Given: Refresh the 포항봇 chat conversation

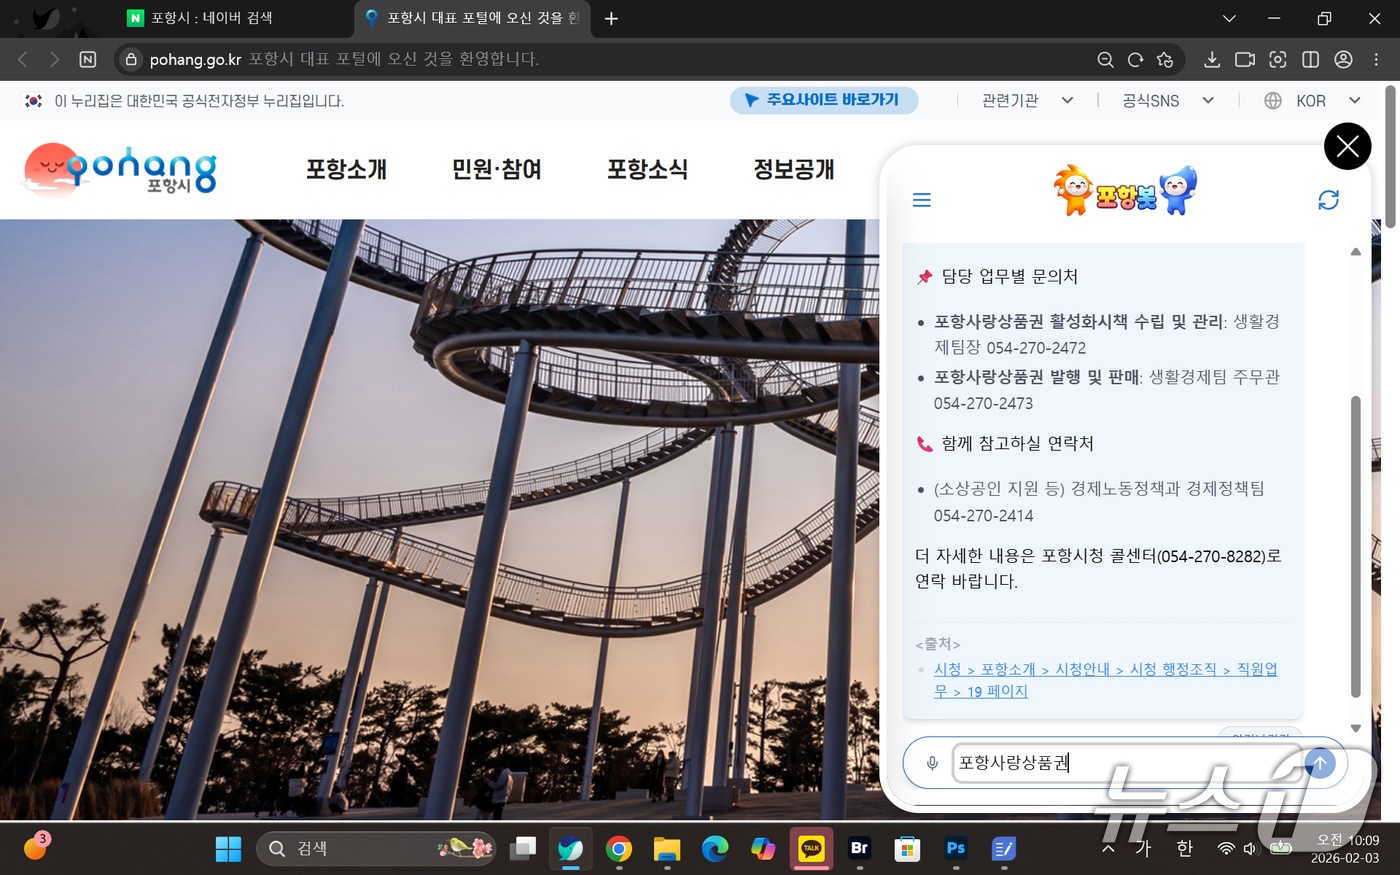Looking at the screenshot, I should [x=1328, y=199].
